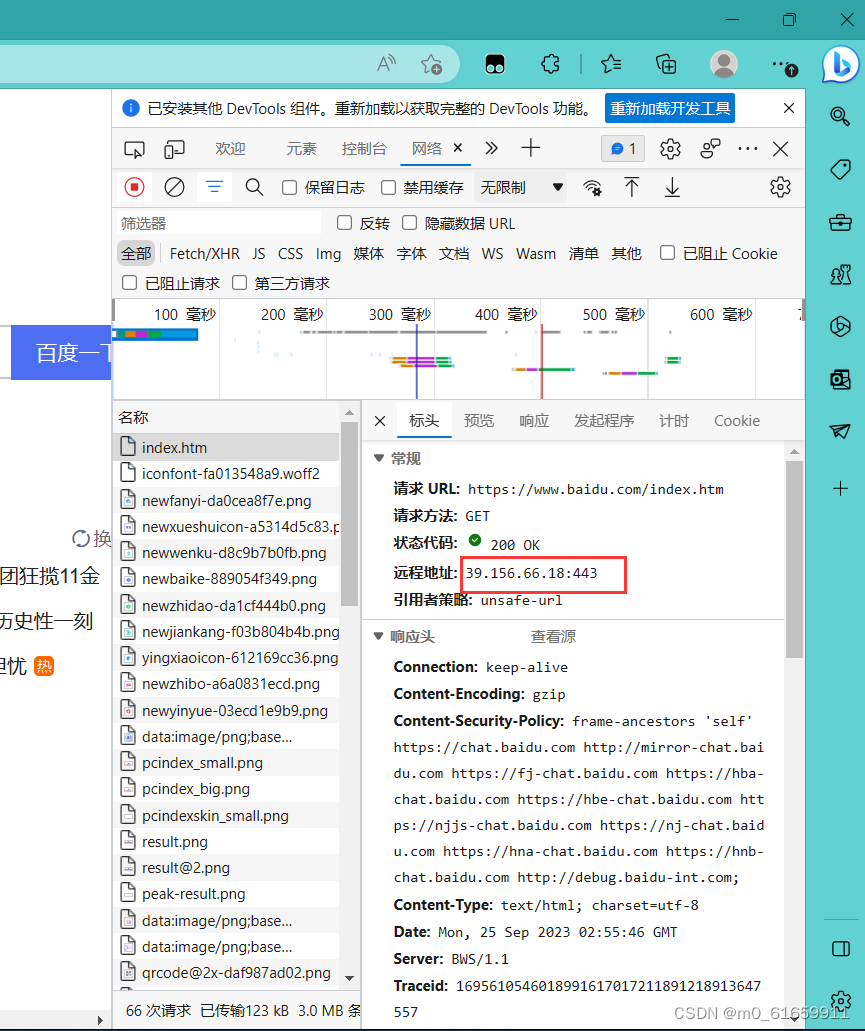865x1031 pixels.
Task: Toggle device emulation mode
Action: click(x=174, y=148)
